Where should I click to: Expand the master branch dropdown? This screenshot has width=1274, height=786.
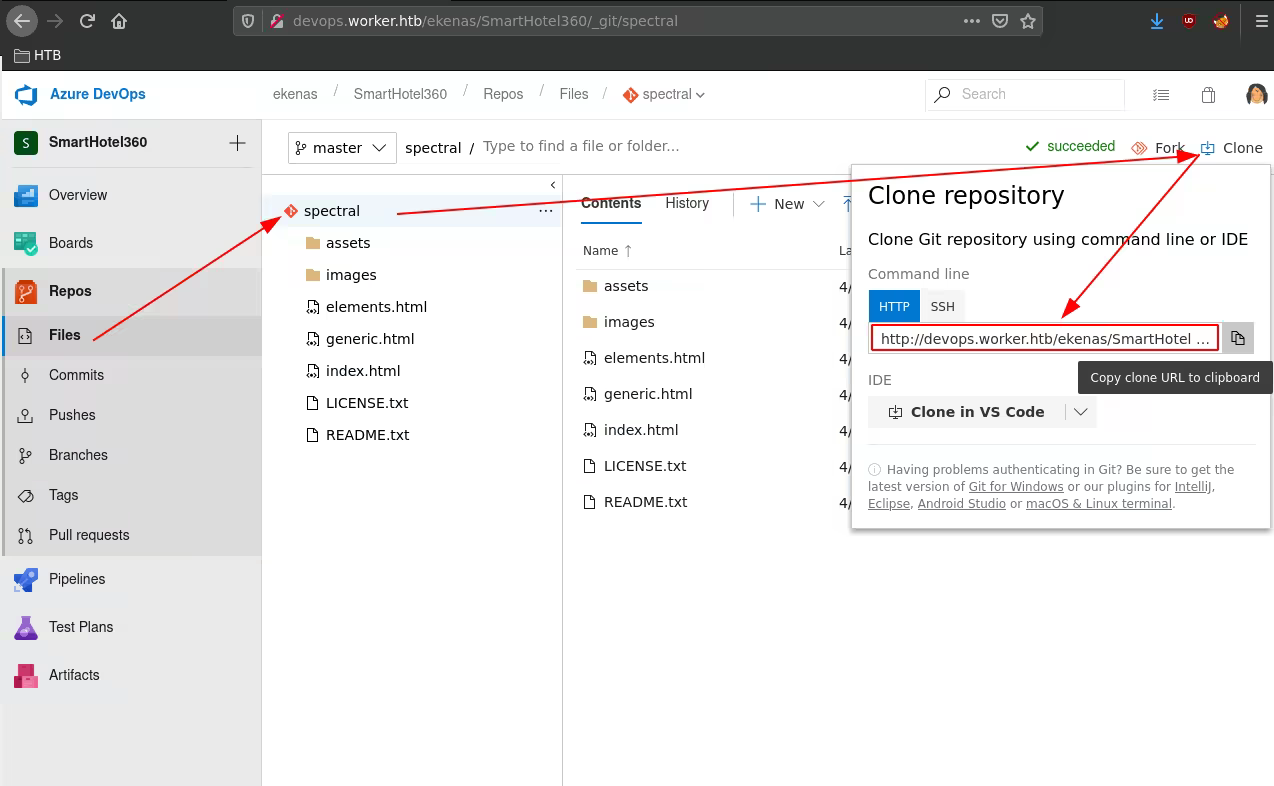342,148
